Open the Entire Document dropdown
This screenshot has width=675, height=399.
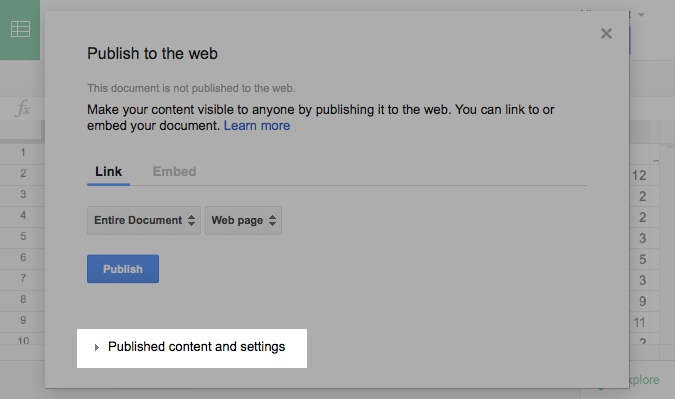144,220
